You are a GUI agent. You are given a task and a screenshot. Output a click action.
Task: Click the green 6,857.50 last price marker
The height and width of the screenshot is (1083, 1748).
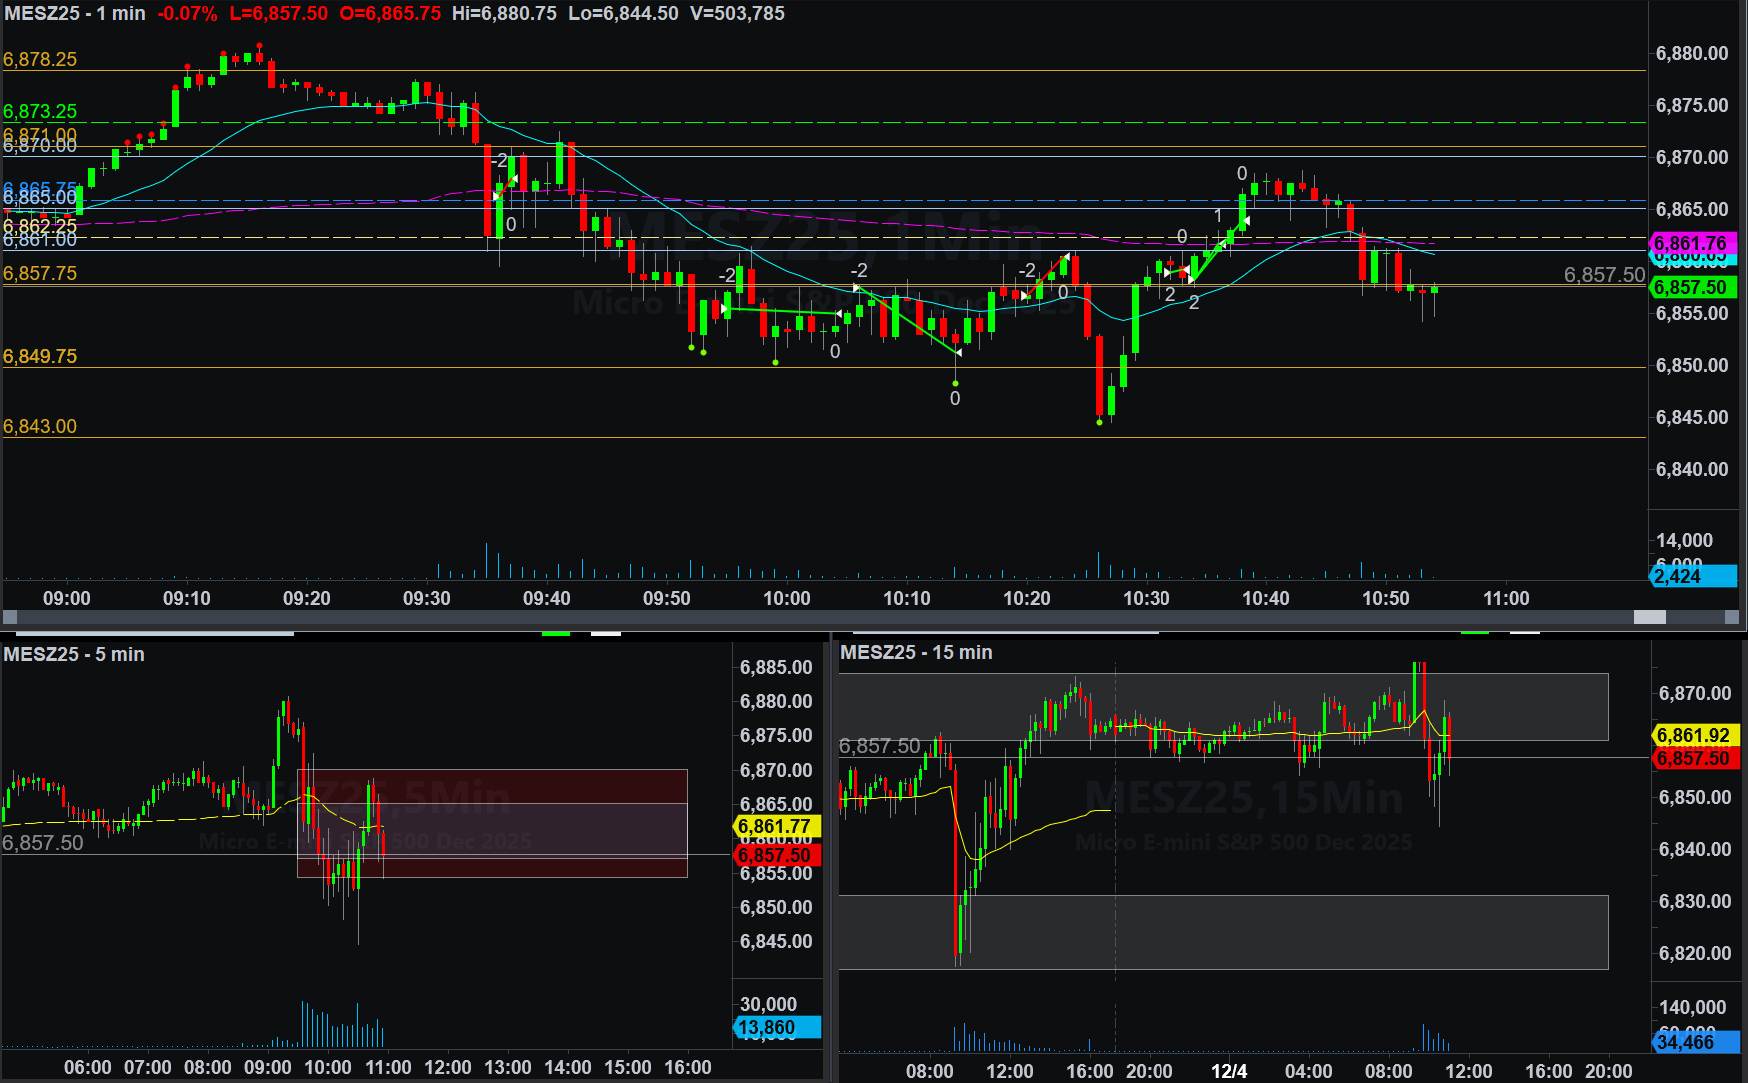click(x=1693, y=287)
